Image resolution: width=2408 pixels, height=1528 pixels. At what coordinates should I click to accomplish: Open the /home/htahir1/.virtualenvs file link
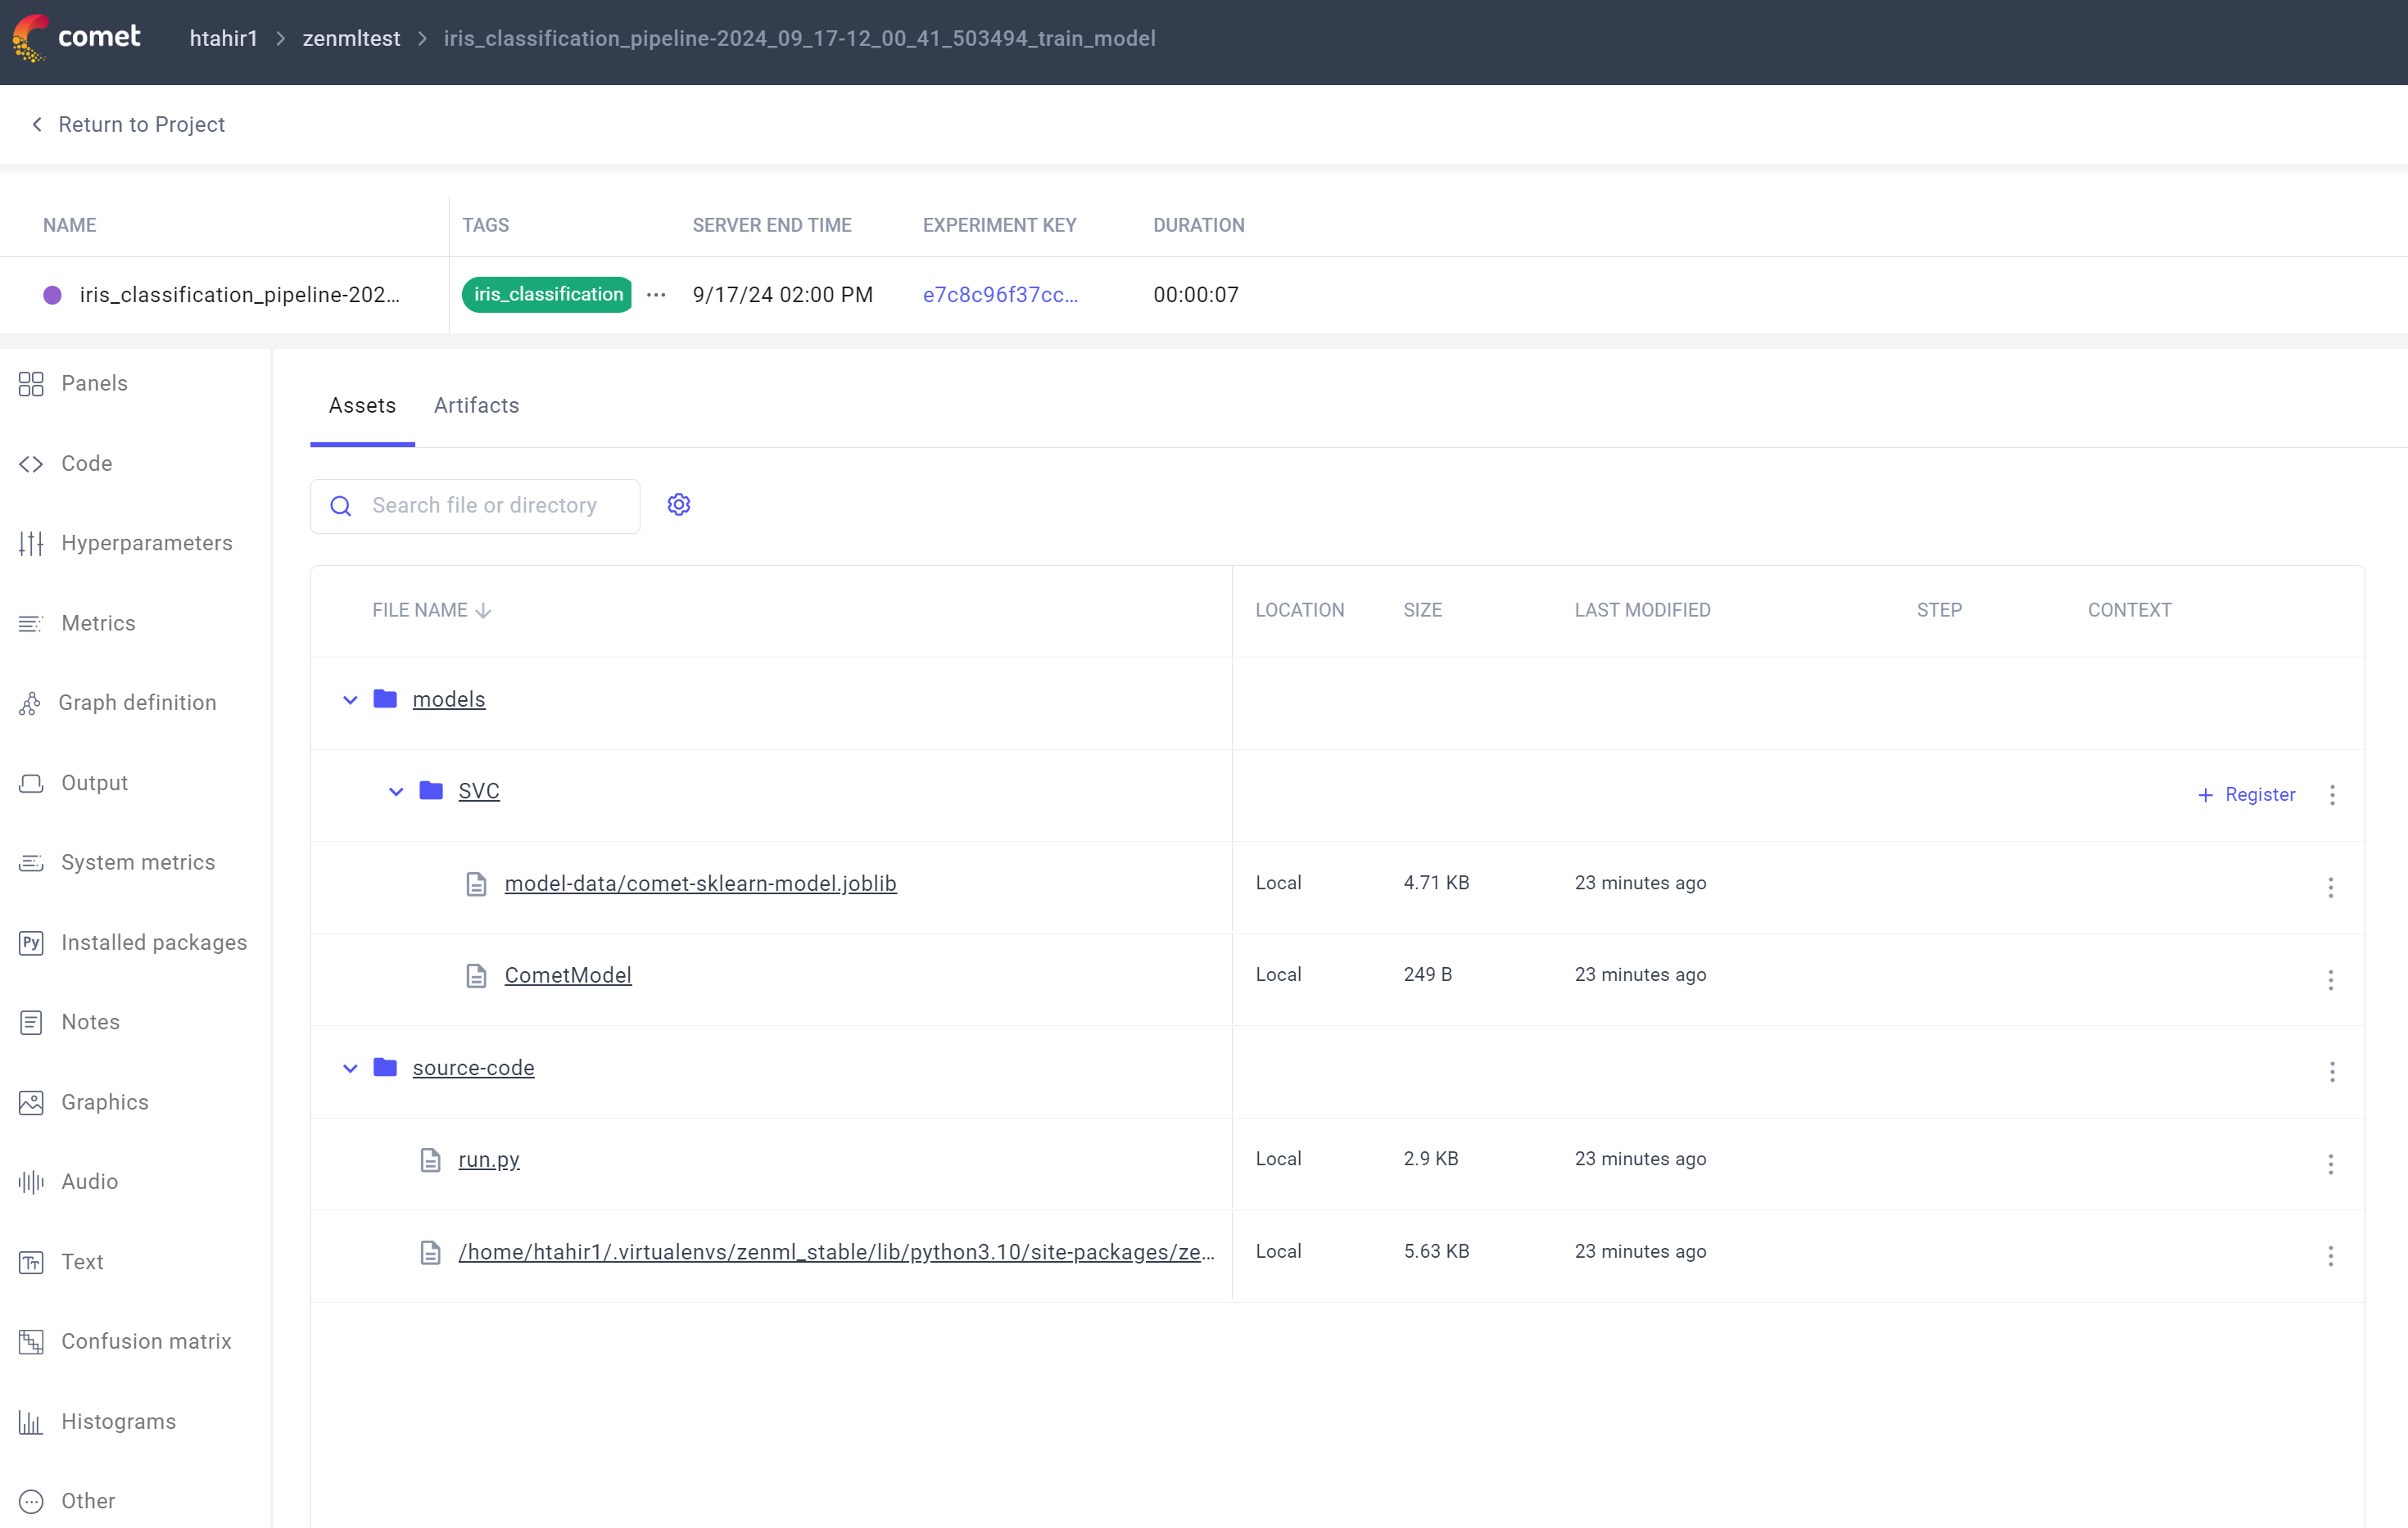[x=836, y=1252]
